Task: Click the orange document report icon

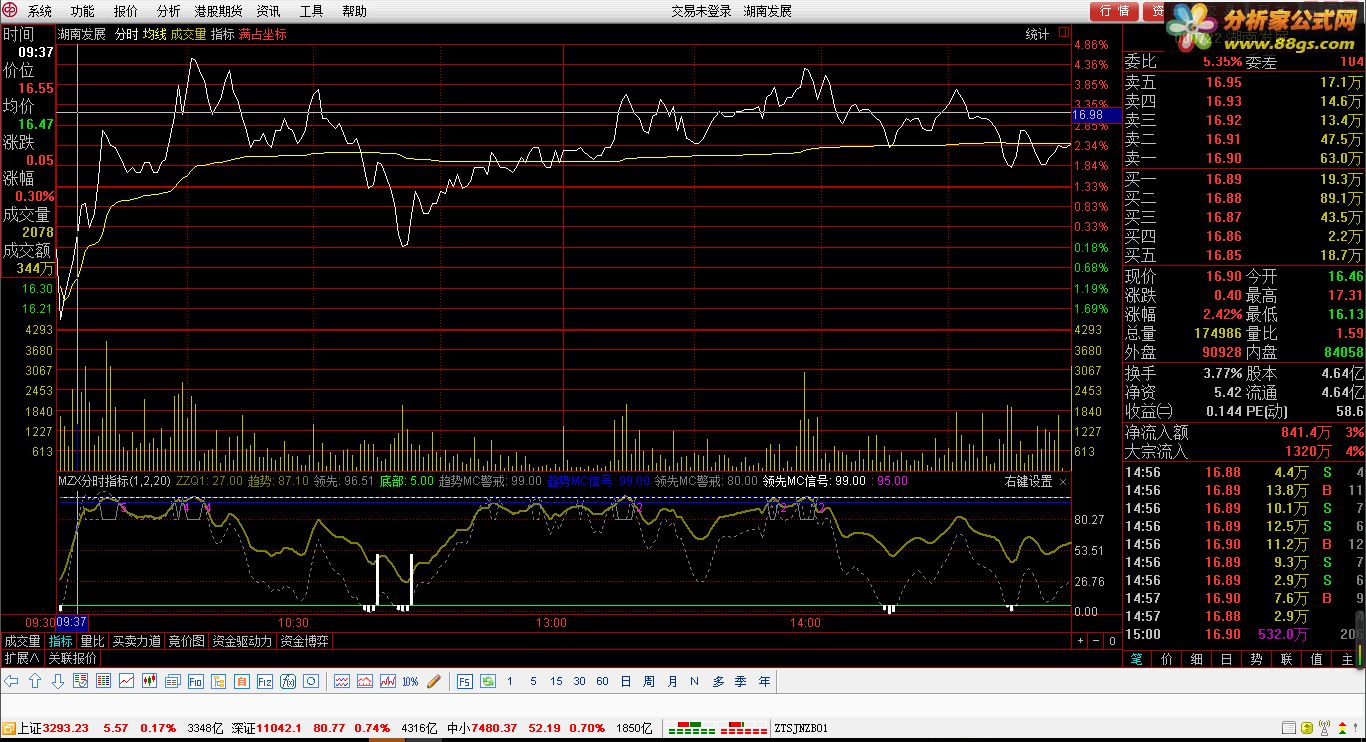Action: (x=241, y=681)
